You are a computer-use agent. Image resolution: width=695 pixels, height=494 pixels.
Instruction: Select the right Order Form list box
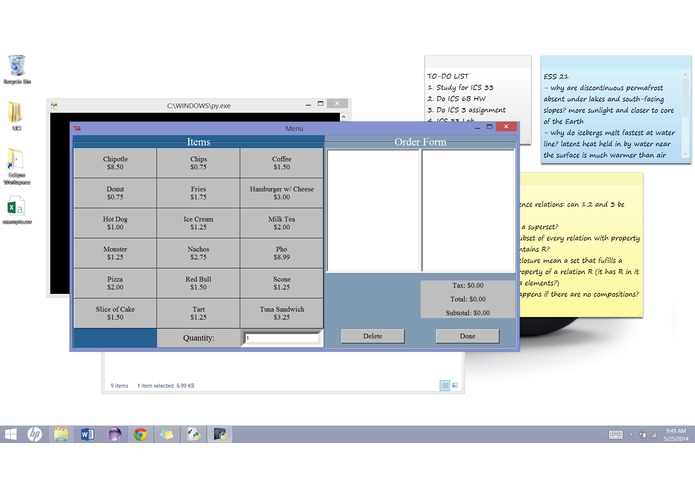468,211
